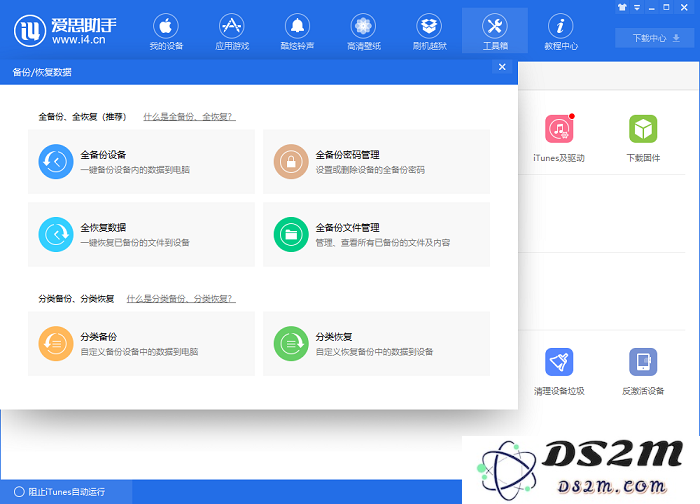Open 下载固件 green cube icon
The image size is (700, 504).
tap(643, 129)
